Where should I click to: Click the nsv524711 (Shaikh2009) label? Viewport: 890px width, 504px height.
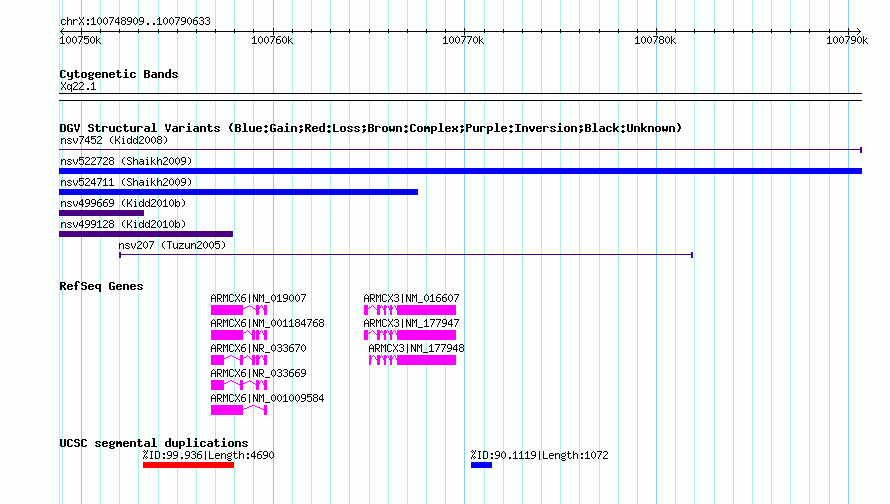pyautogui.click(x=126, y=182)
